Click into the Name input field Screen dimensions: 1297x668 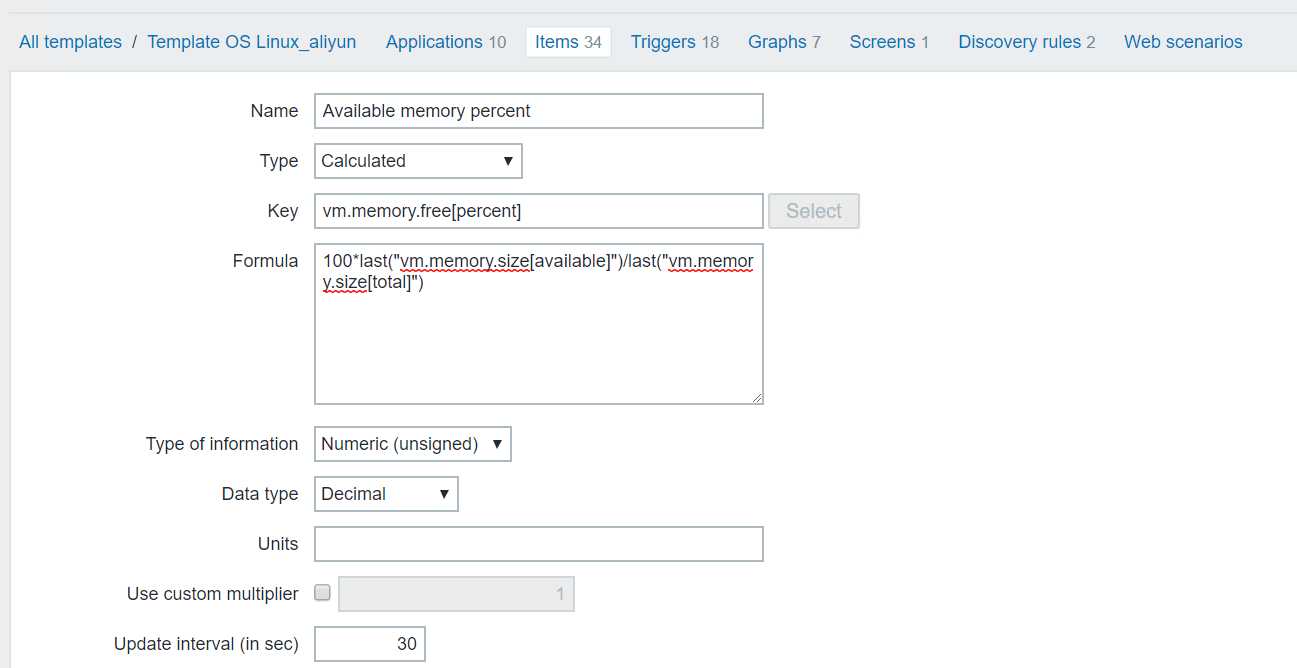539,111
